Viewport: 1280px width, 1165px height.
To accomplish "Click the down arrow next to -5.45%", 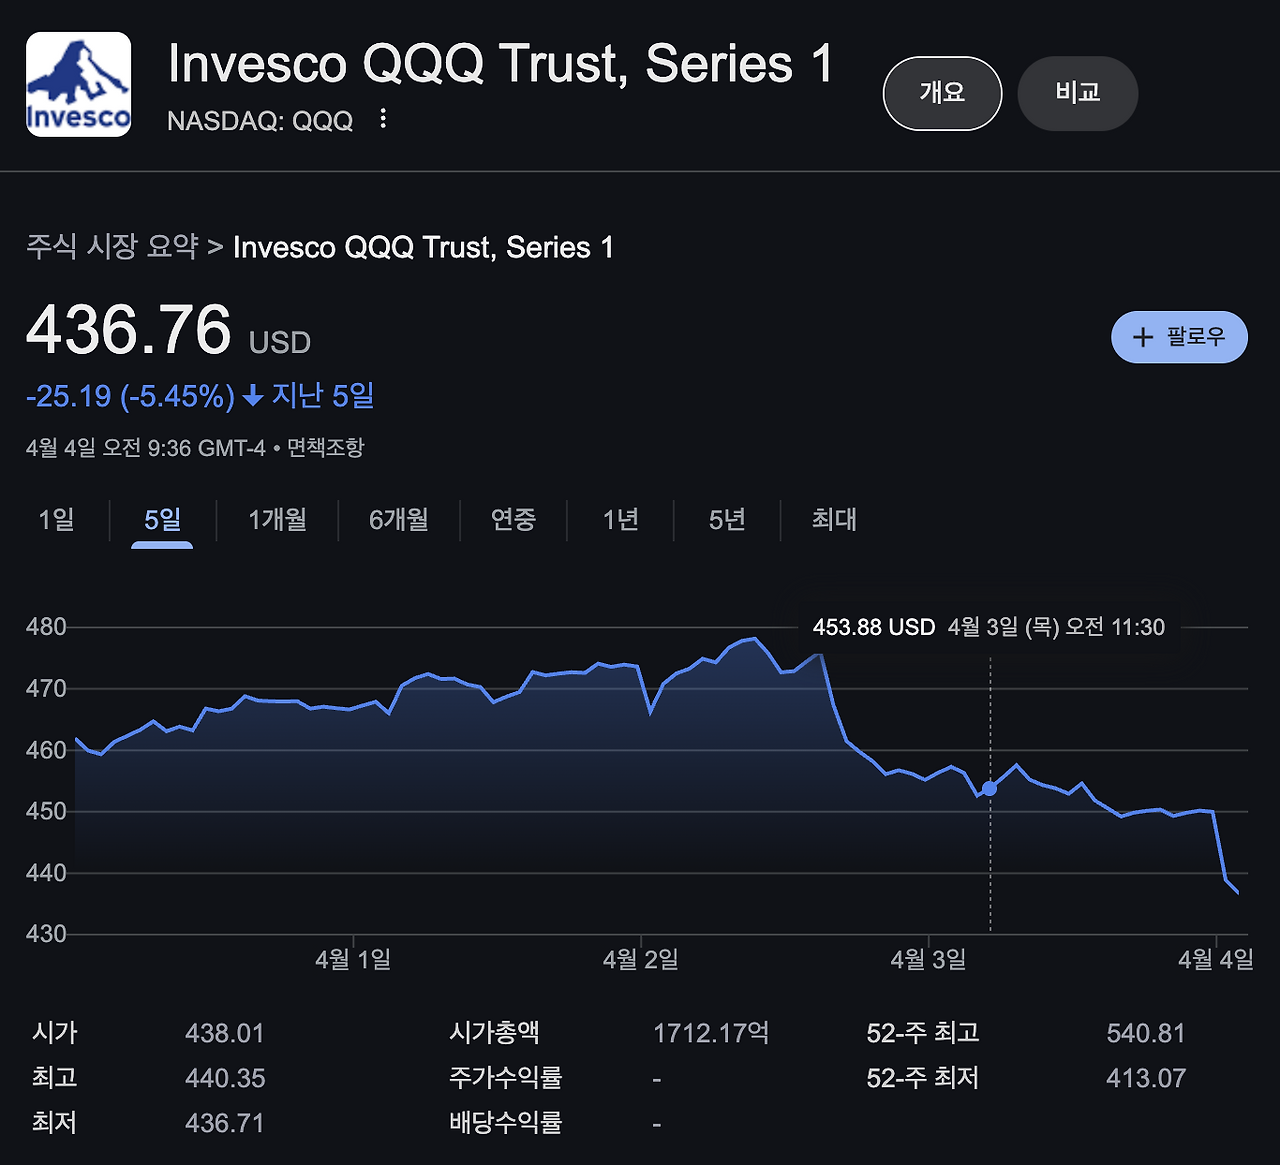I will 253,397.
